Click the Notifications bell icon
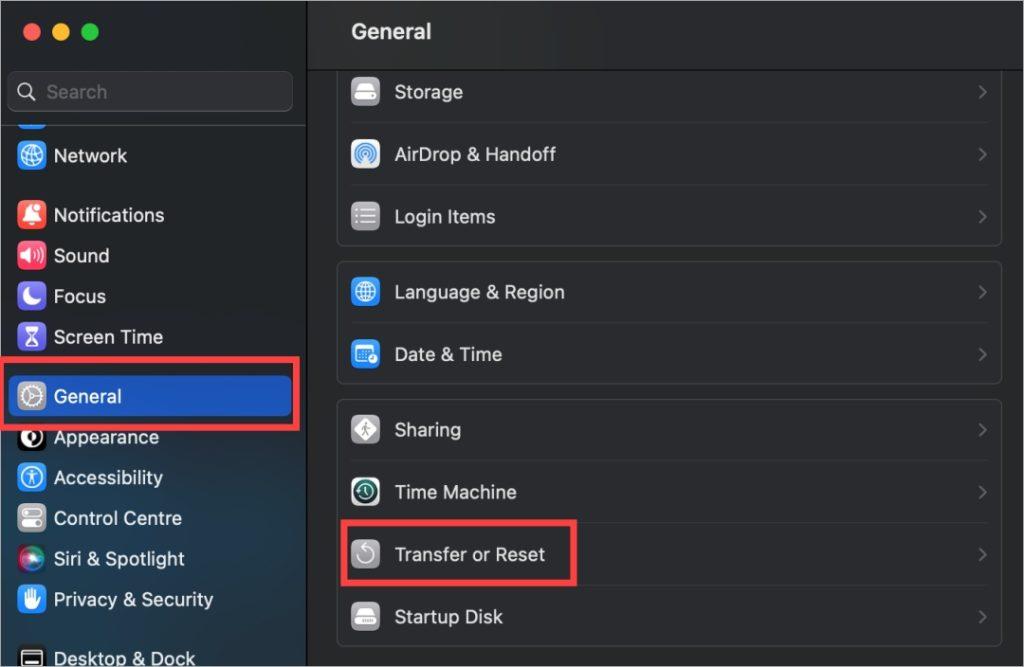This screenshot has width=1024, height=667. point(31,215)
